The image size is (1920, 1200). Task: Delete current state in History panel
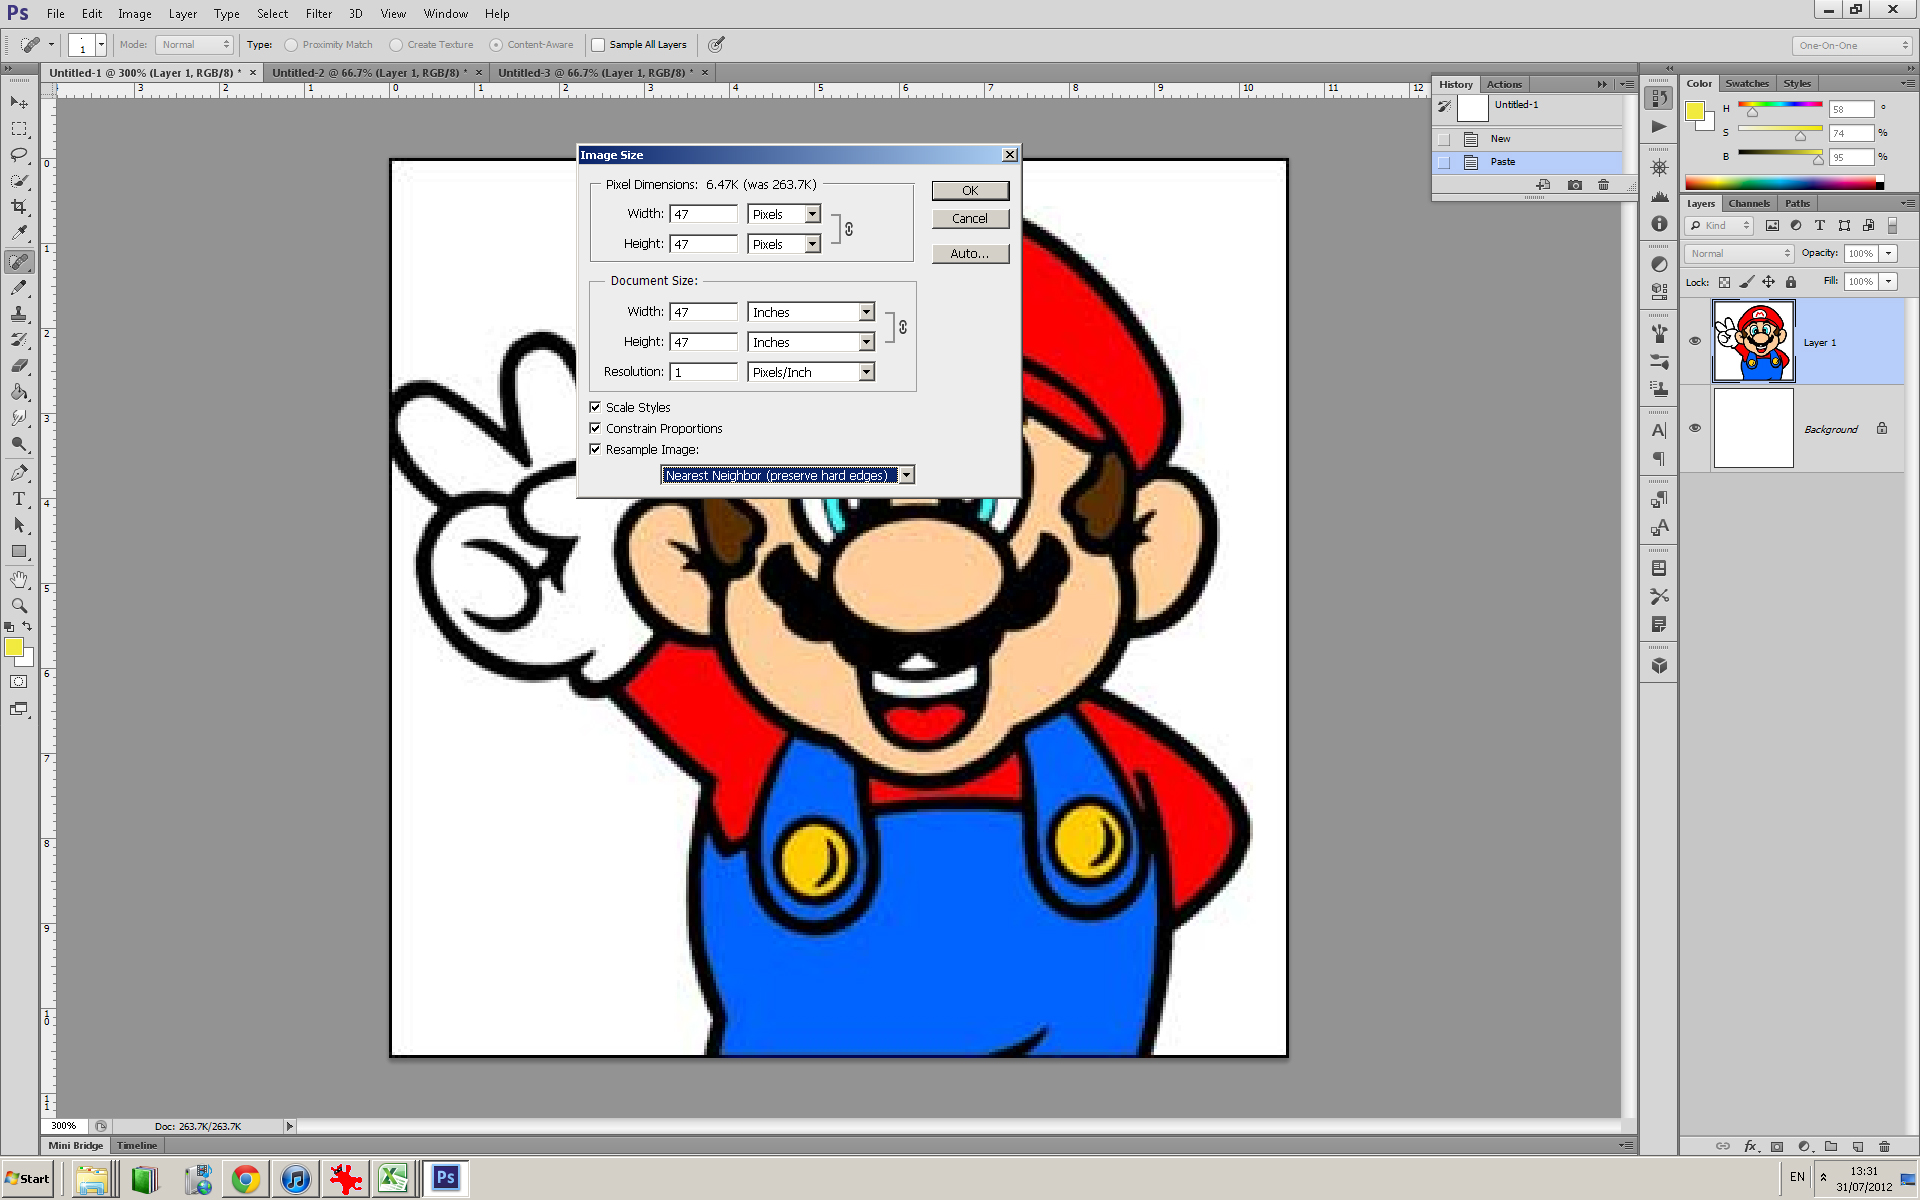coord(1603,185)
